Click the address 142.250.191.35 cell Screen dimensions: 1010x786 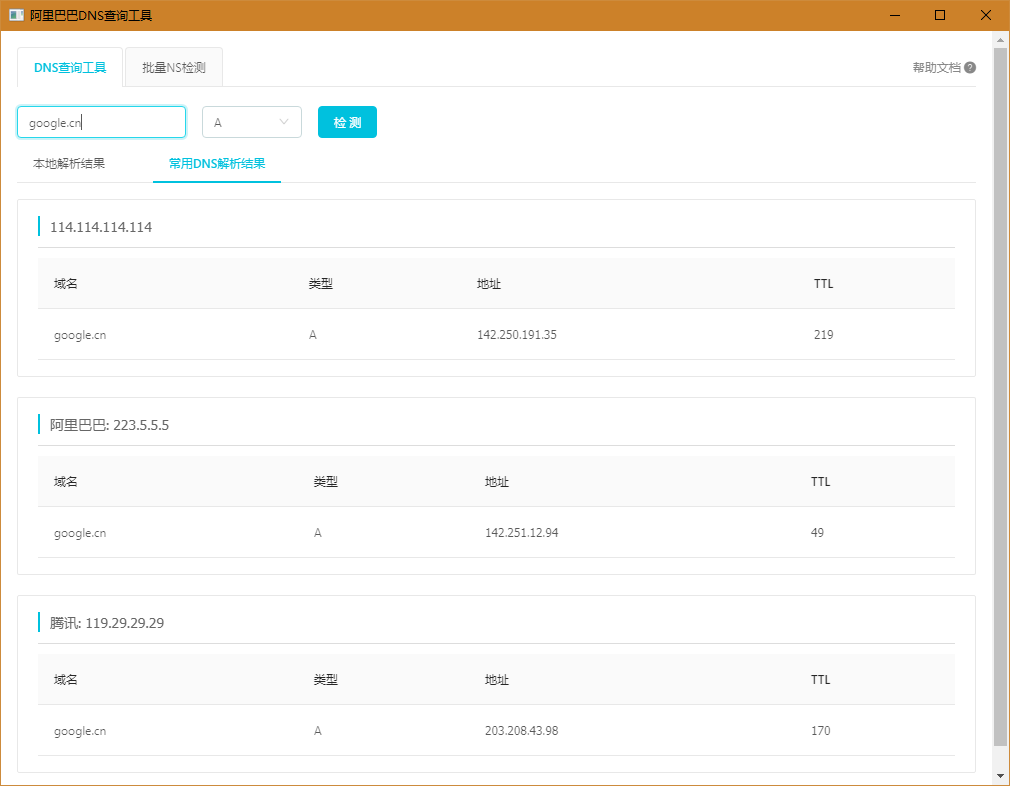(517, 335)
